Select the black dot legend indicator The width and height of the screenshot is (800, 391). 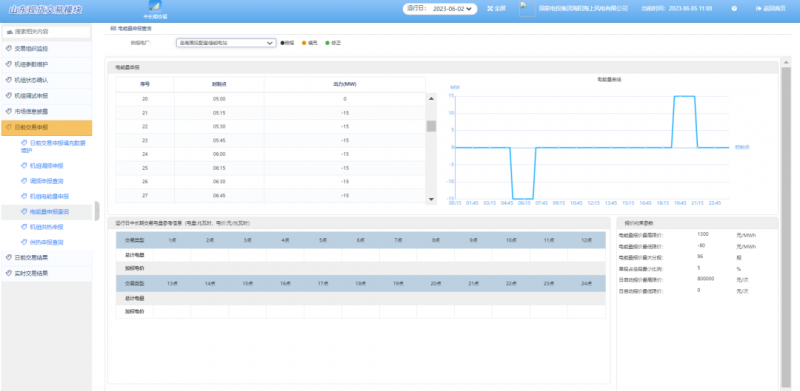(282, 43)
